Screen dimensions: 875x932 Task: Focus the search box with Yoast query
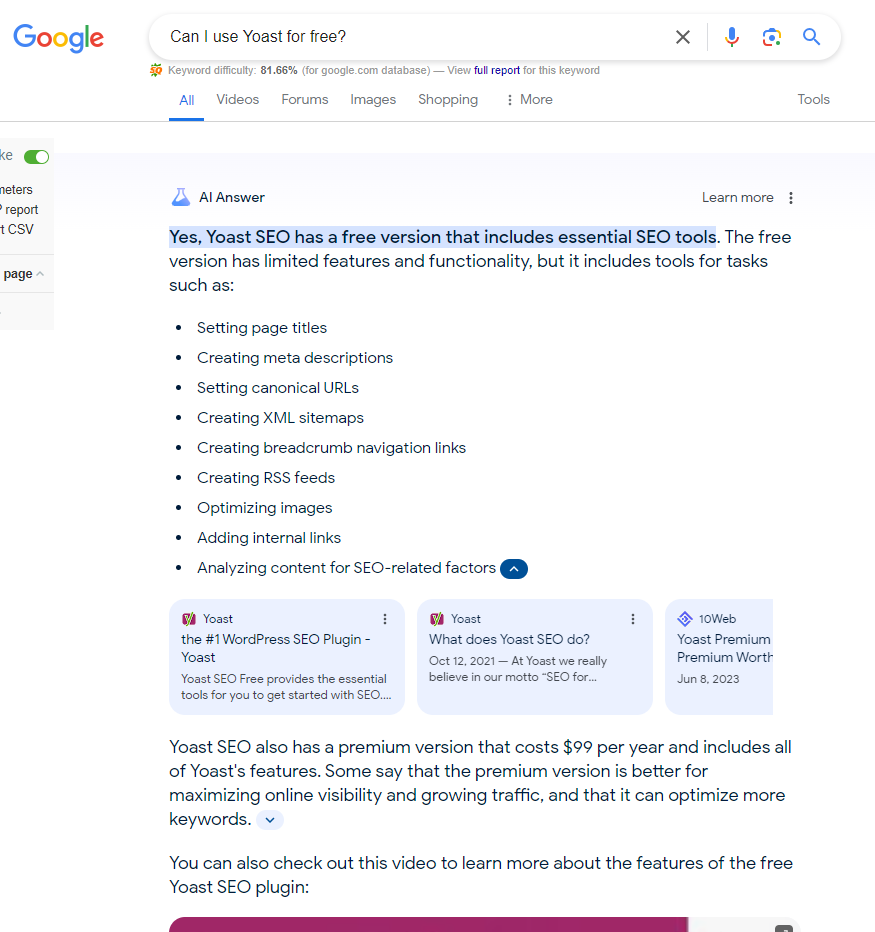tap(416, 37)
